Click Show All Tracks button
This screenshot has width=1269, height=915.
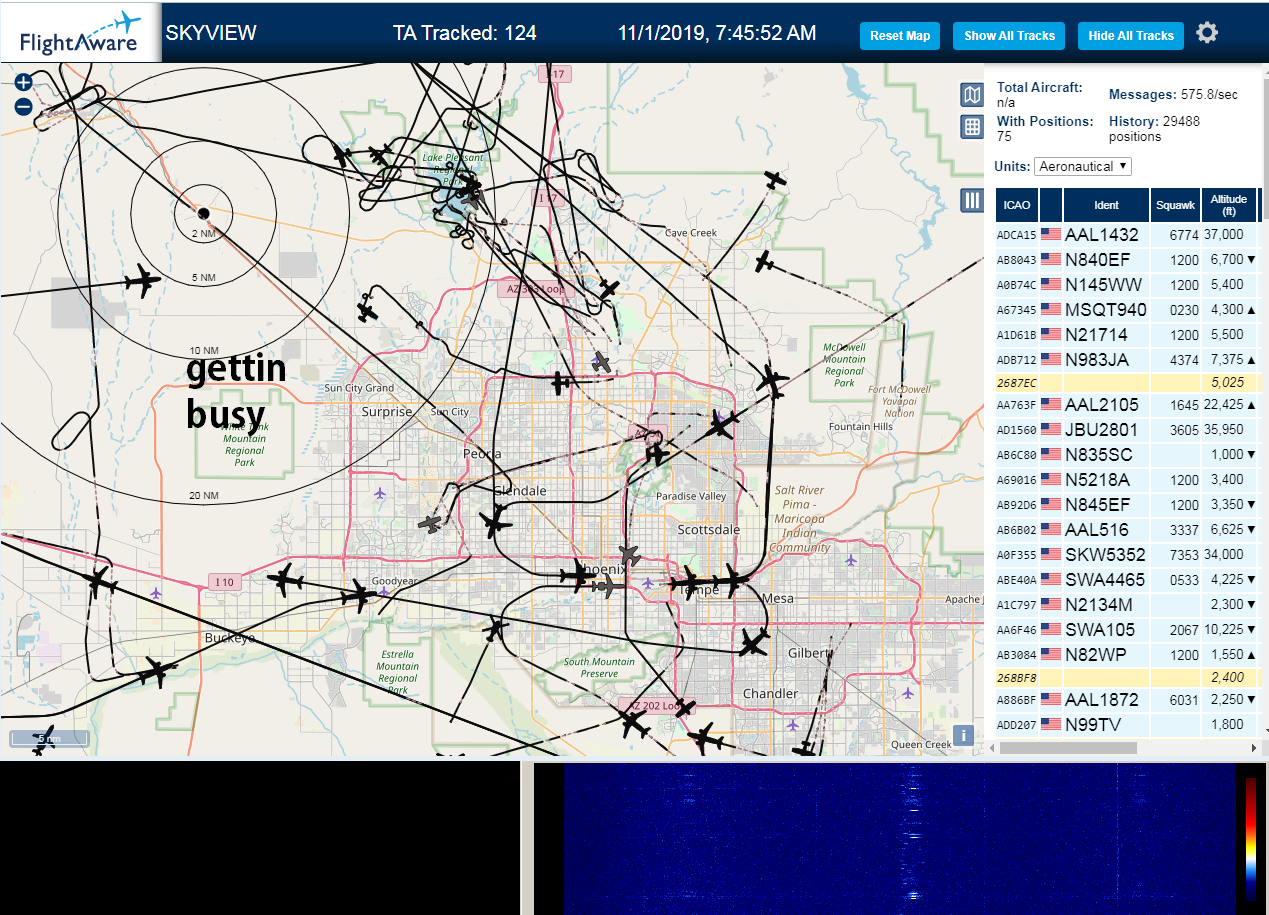1009,36
